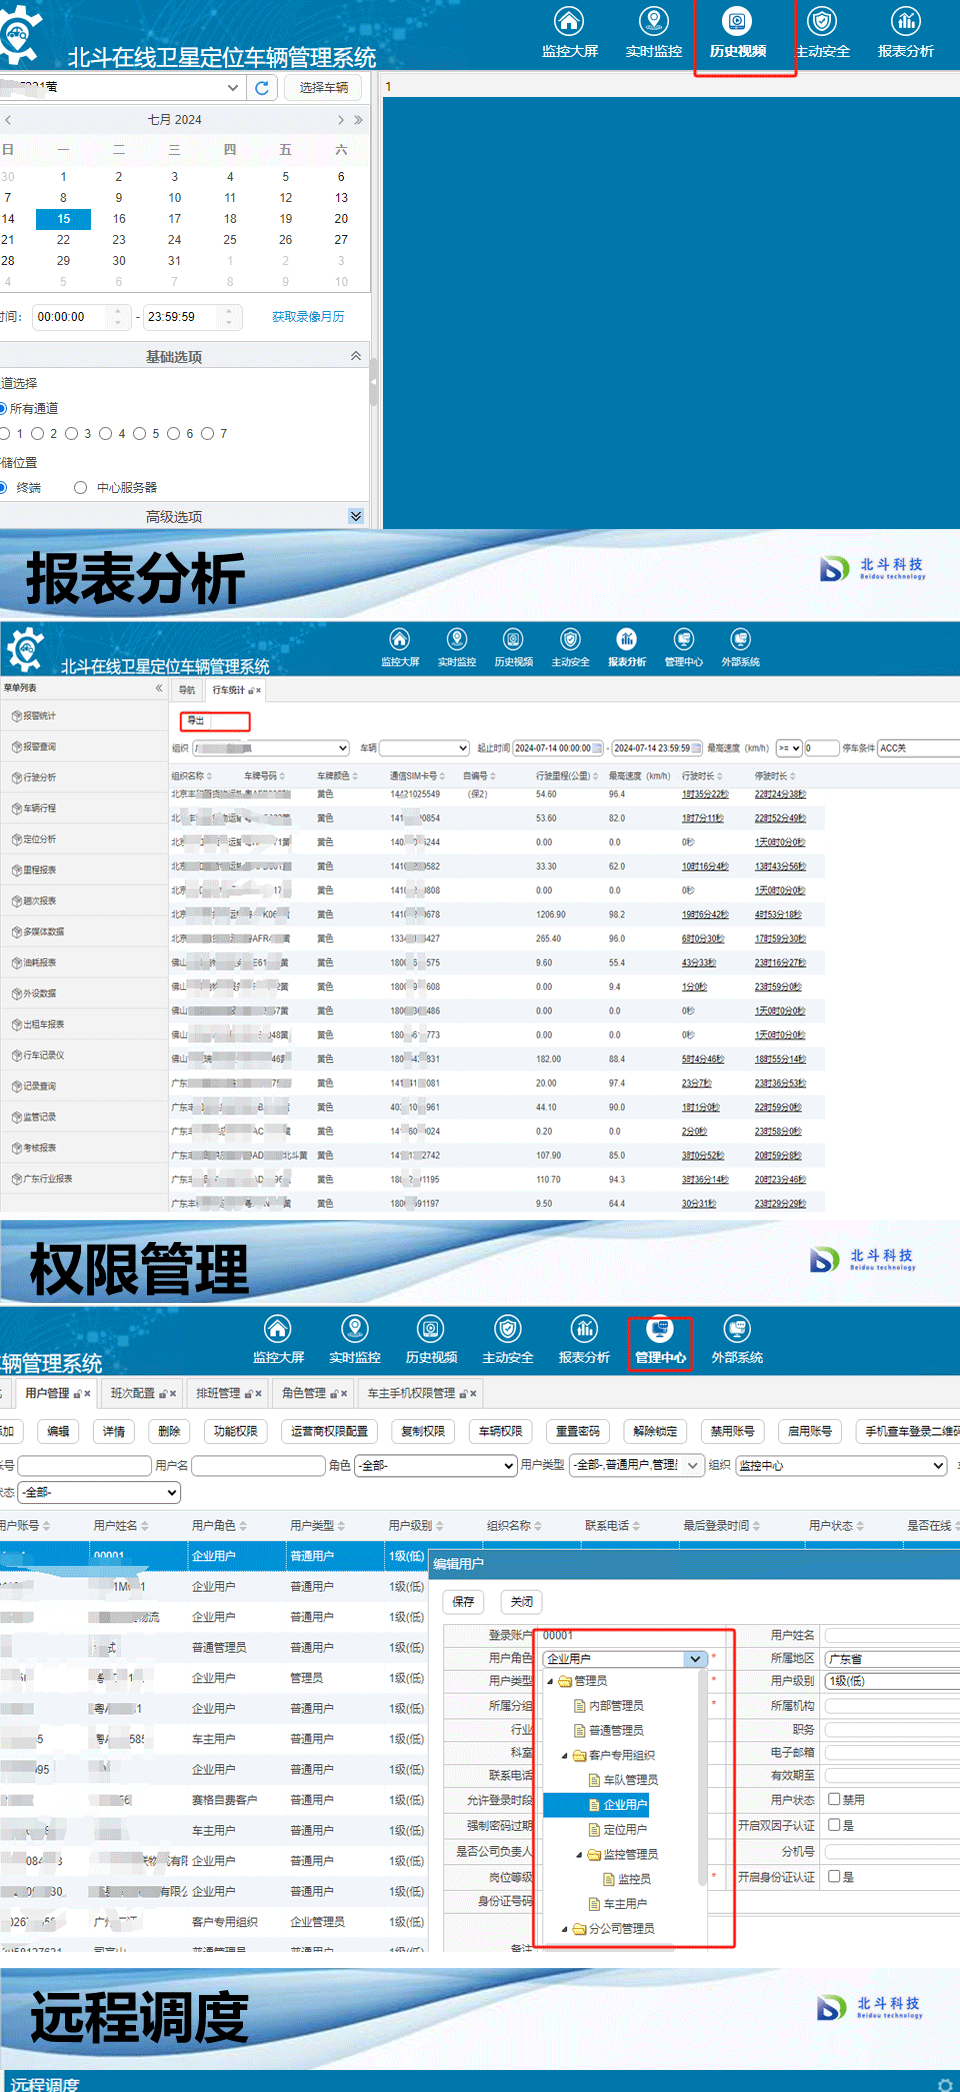The image size is (960, 2092).
Task: Collapse the 基础选项 section
Action: click(x=355, y=357)
